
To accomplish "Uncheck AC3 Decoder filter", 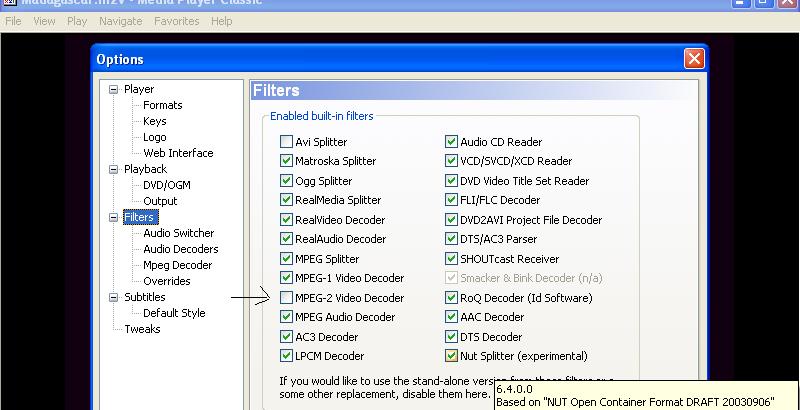I will 286,337.
